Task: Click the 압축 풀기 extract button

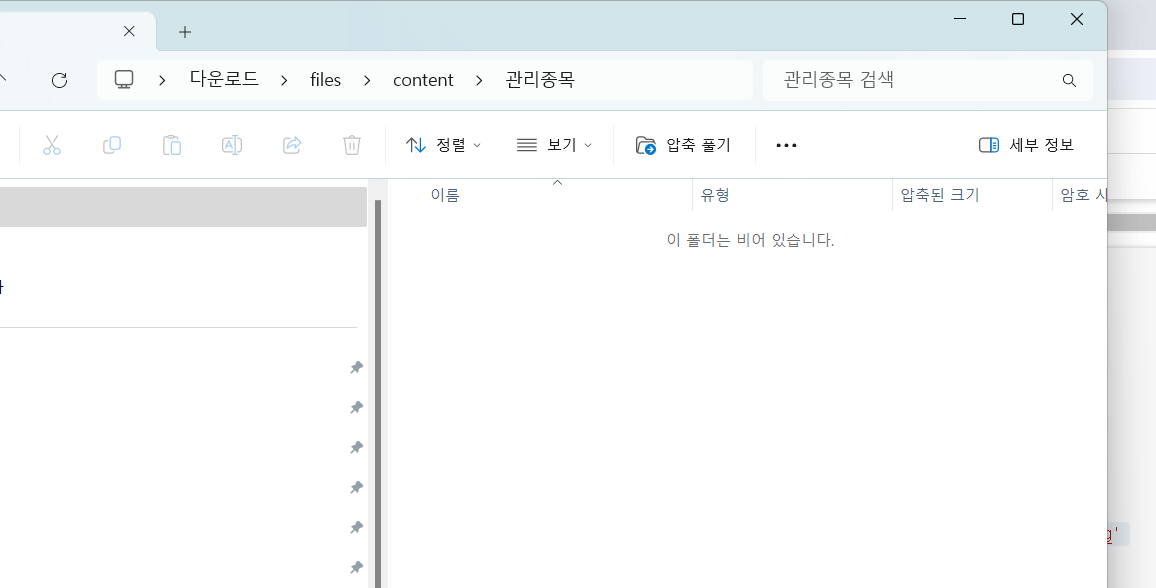Action: 683,145
